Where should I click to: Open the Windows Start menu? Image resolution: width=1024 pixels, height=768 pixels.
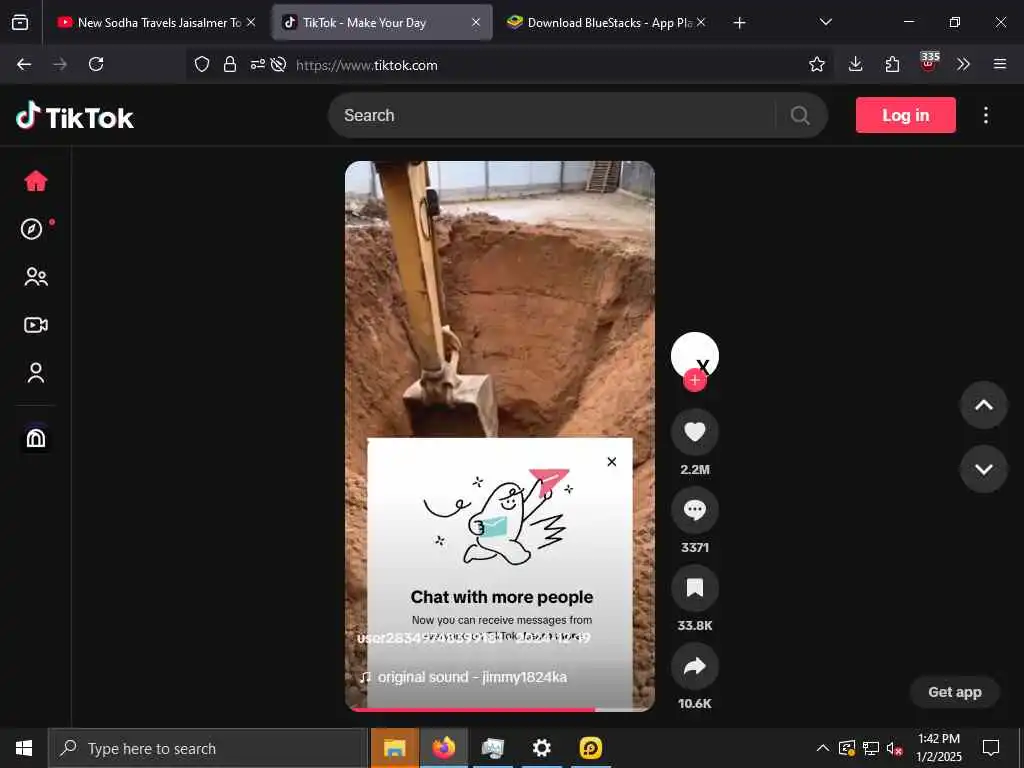pyautogui.click(x=24, y=748)
